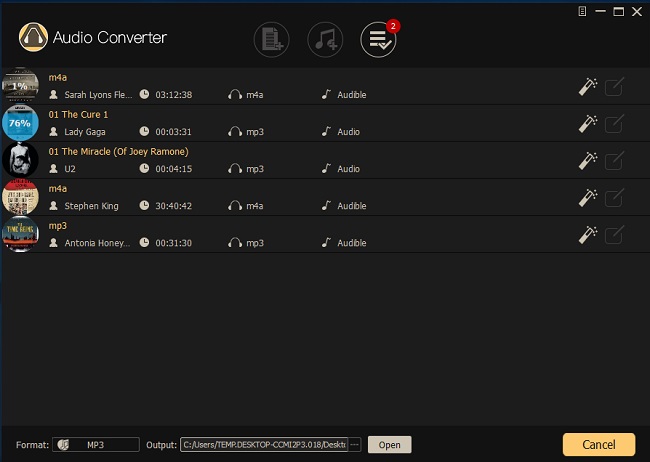This screenshot has width=650, height=462.
Task: Click the Audio Converter title text
Action: point(110,38)
